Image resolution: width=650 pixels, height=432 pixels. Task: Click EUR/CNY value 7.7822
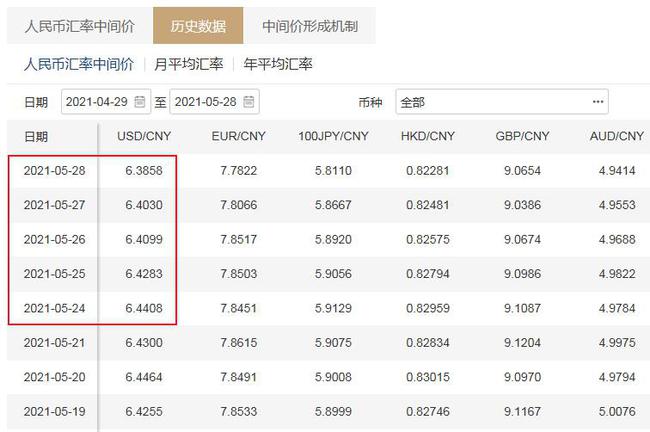[238, 170]
